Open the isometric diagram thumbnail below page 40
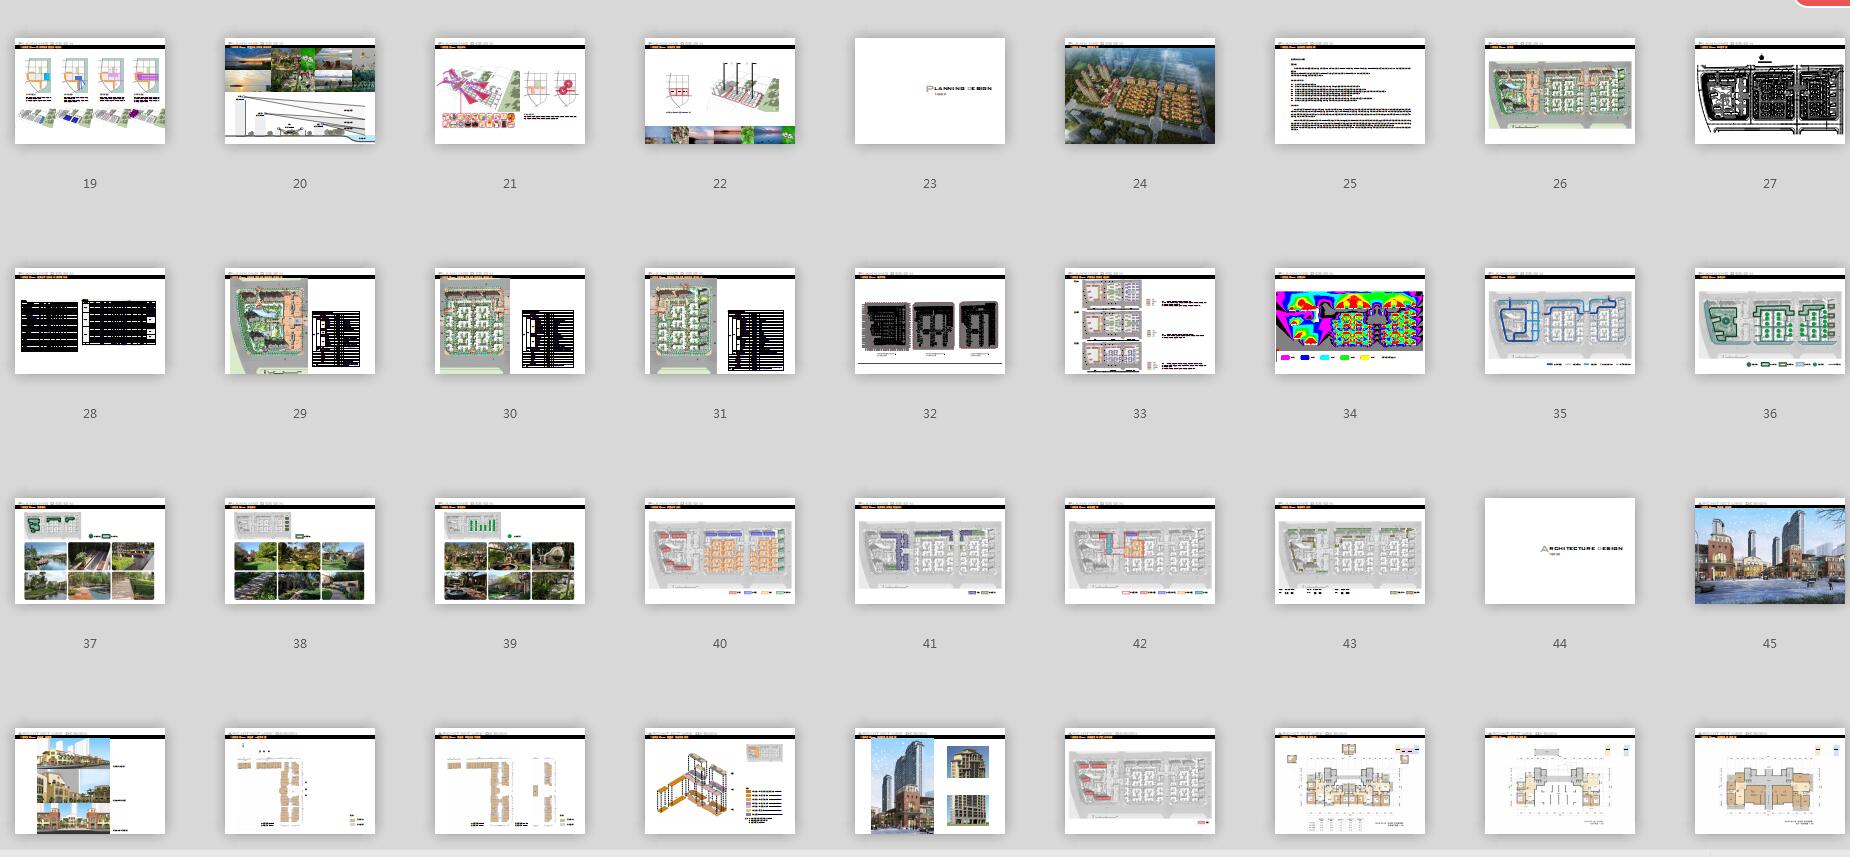 720,781
